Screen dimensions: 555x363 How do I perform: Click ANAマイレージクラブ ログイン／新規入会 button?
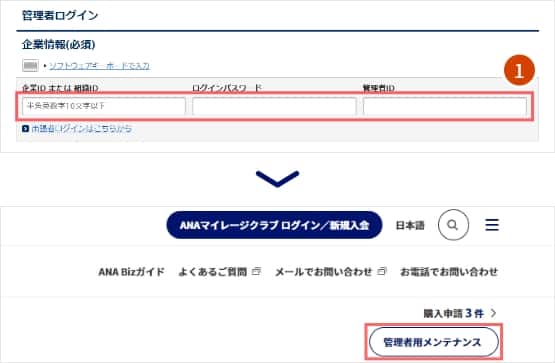pyautogui.click(x=274, y=225)
